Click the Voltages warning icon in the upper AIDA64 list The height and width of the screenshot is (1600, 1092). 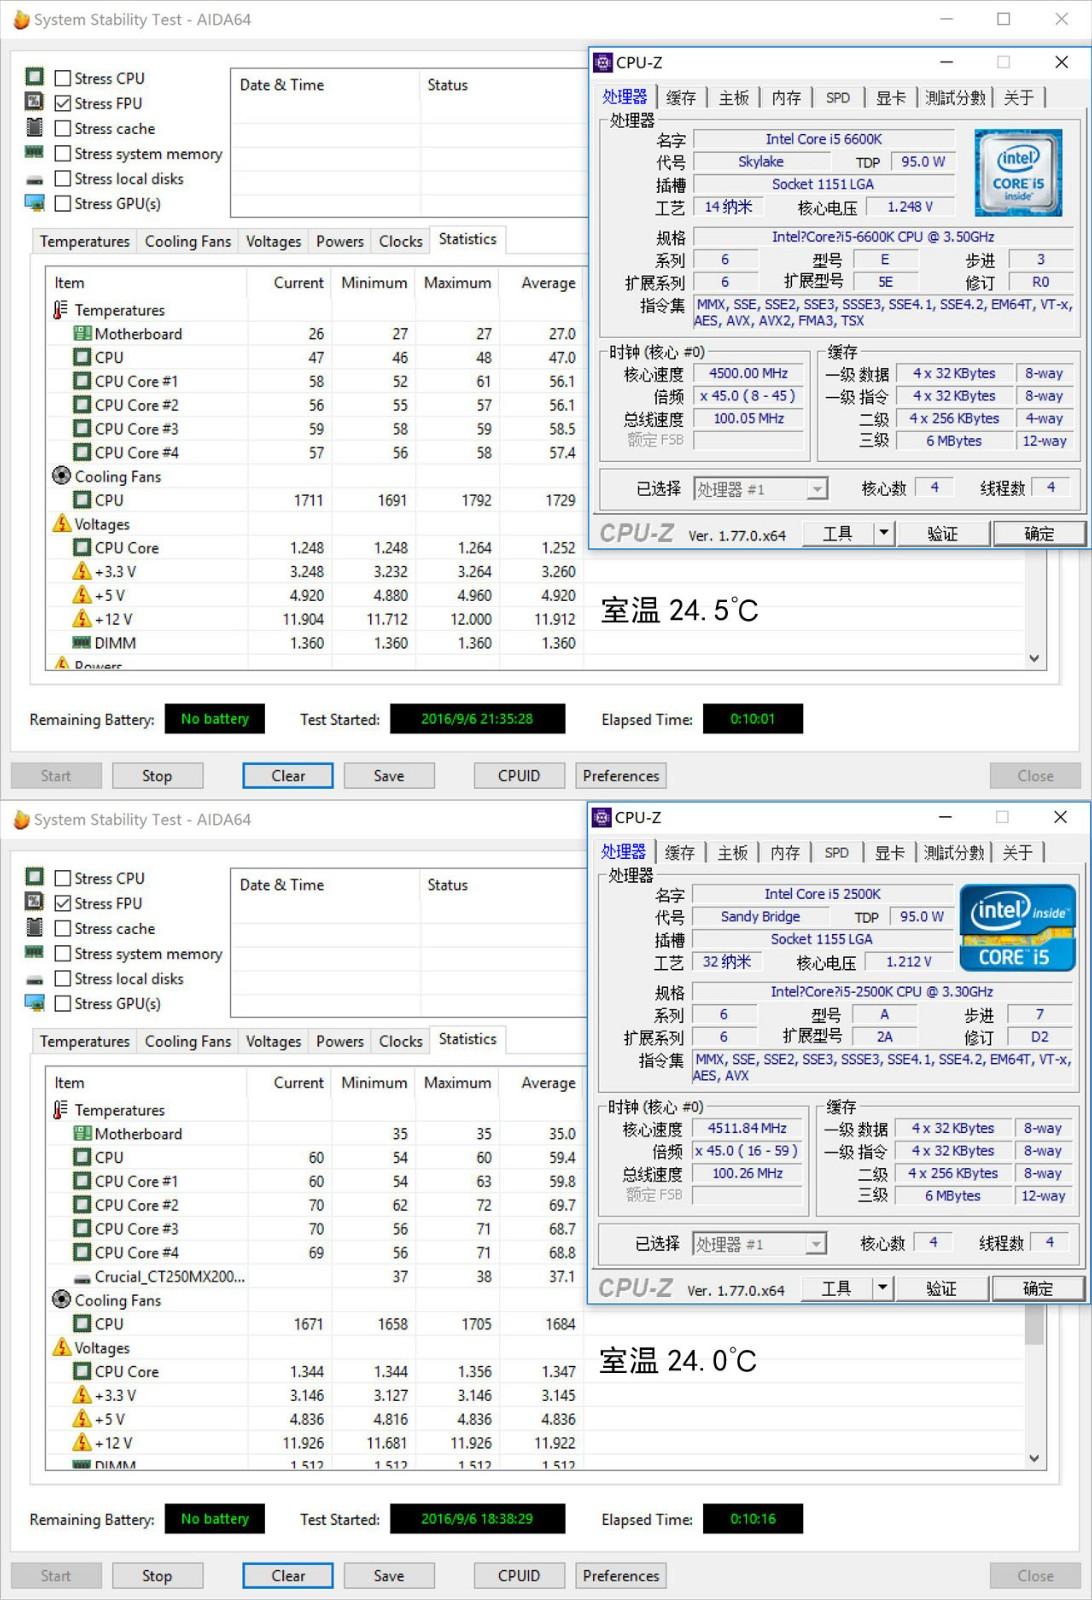click(61, 523)
